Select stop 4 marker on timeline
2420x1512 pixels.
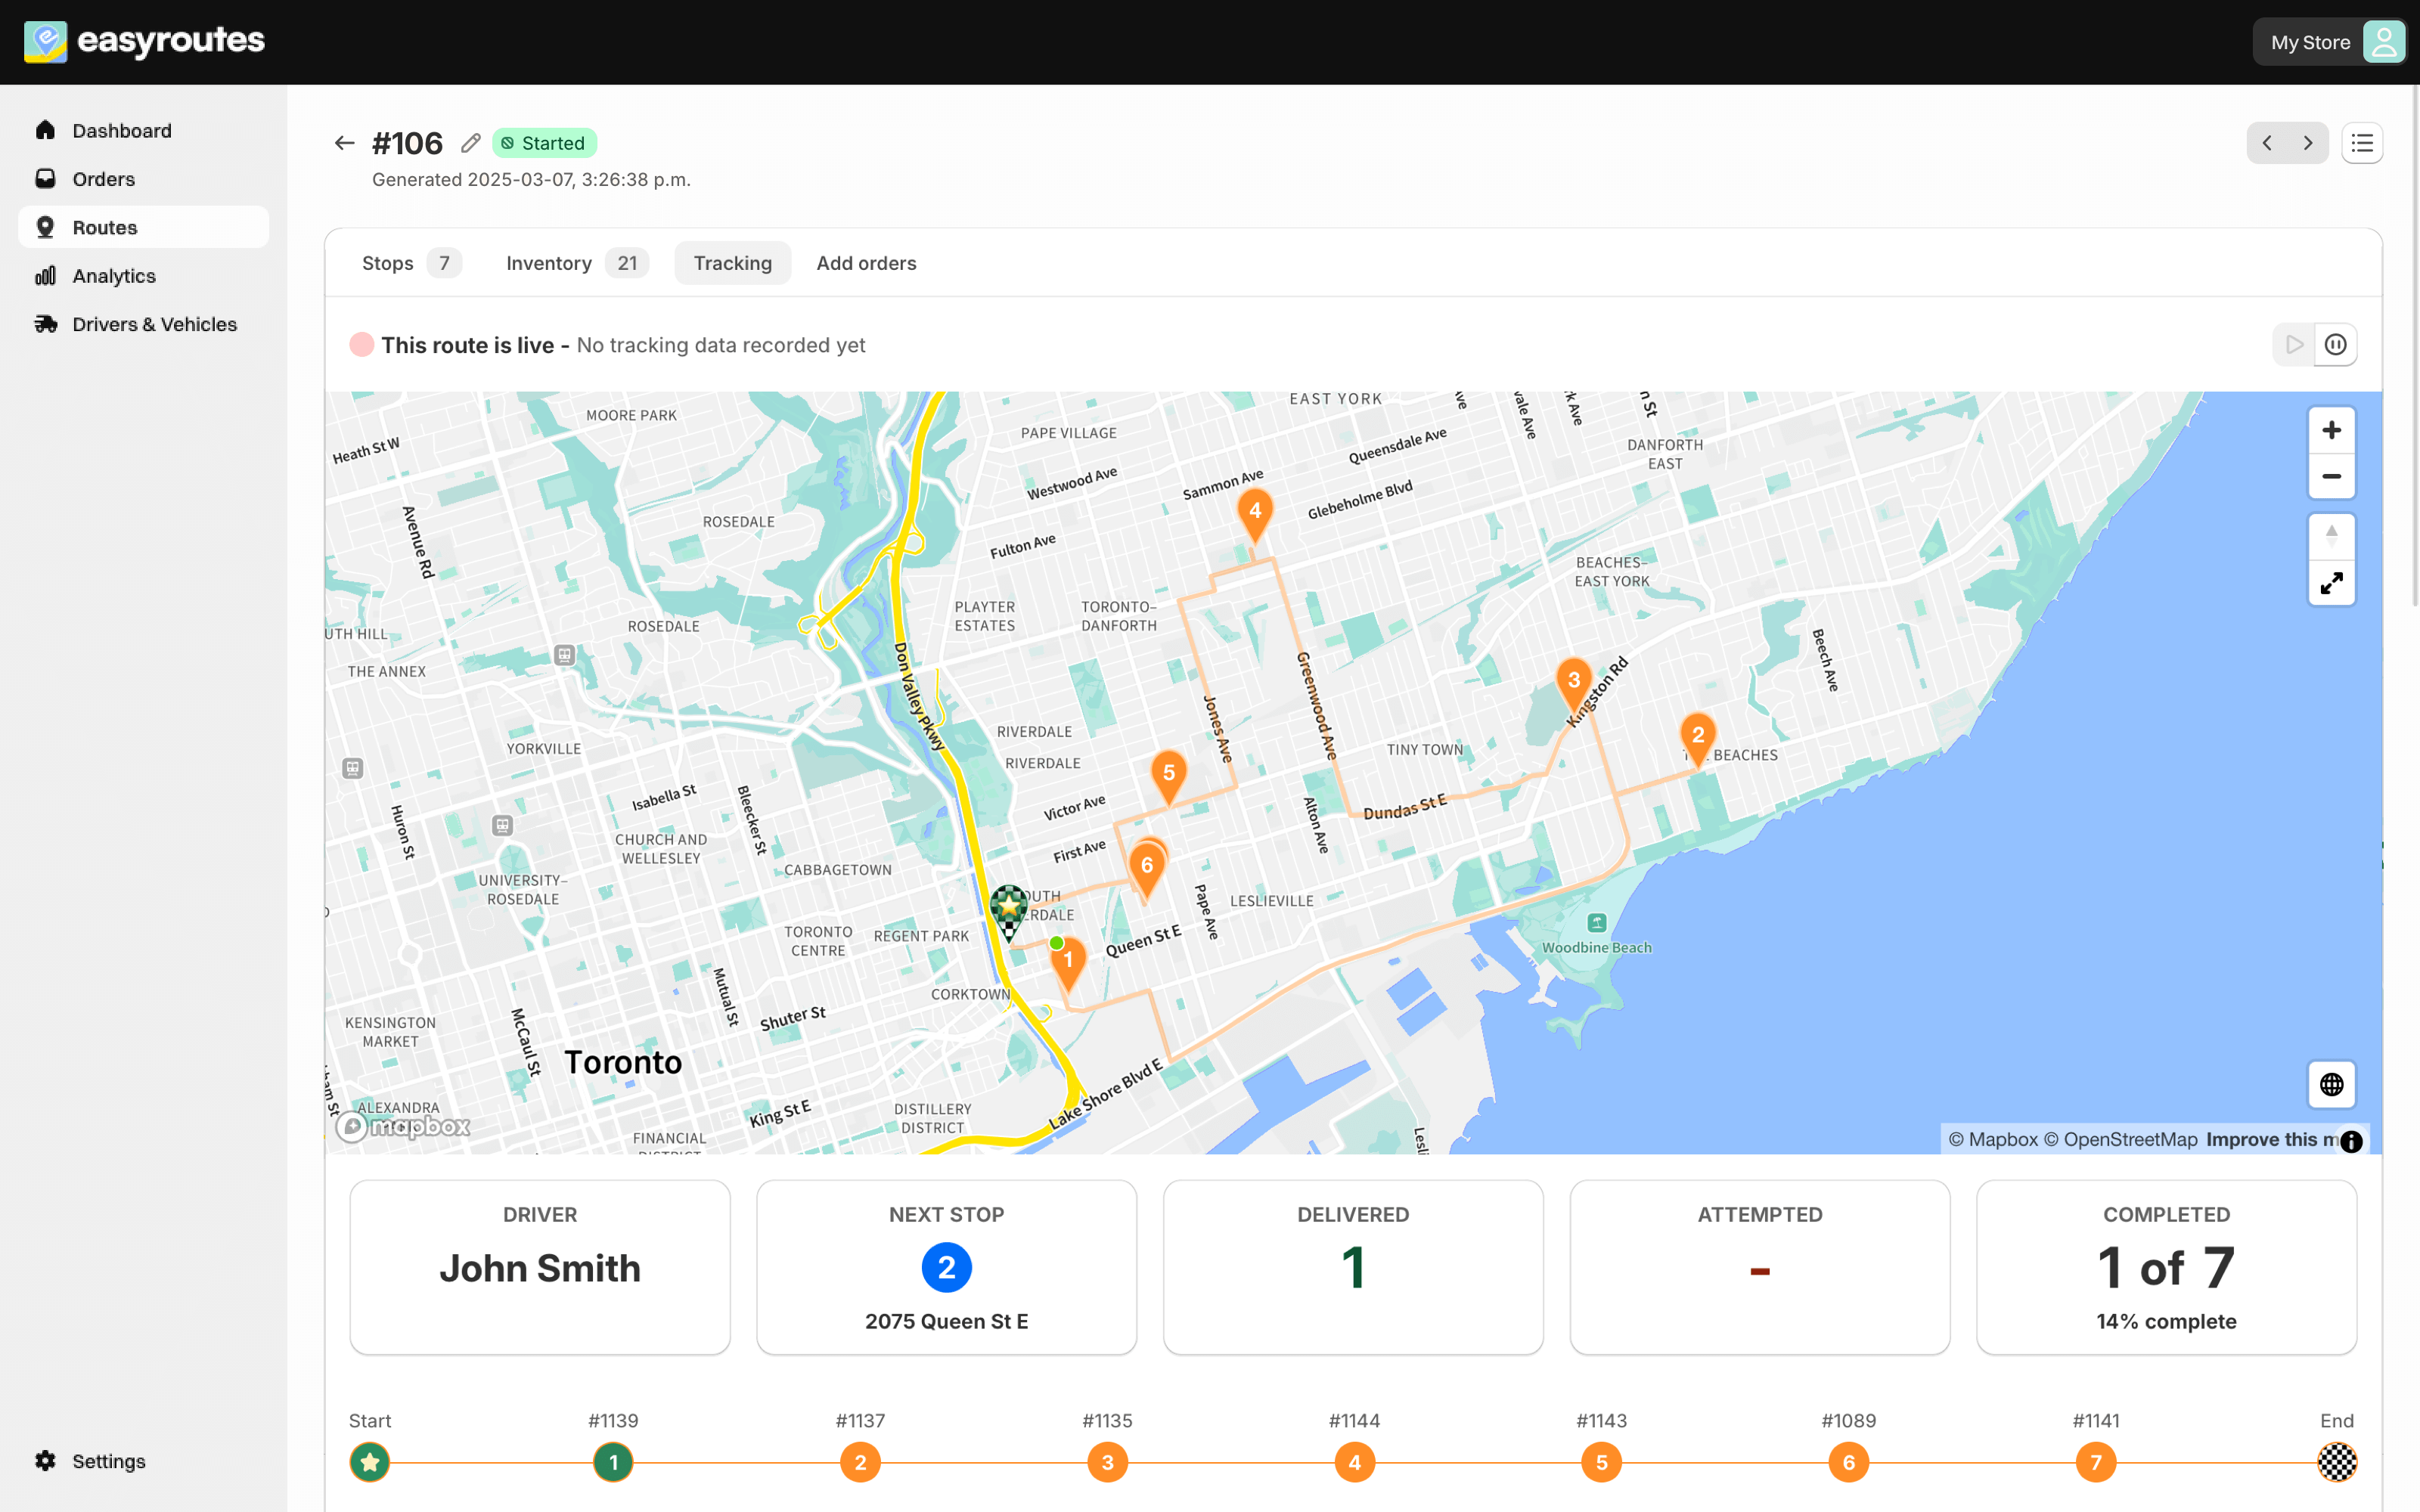(x=1354, y=1462)
